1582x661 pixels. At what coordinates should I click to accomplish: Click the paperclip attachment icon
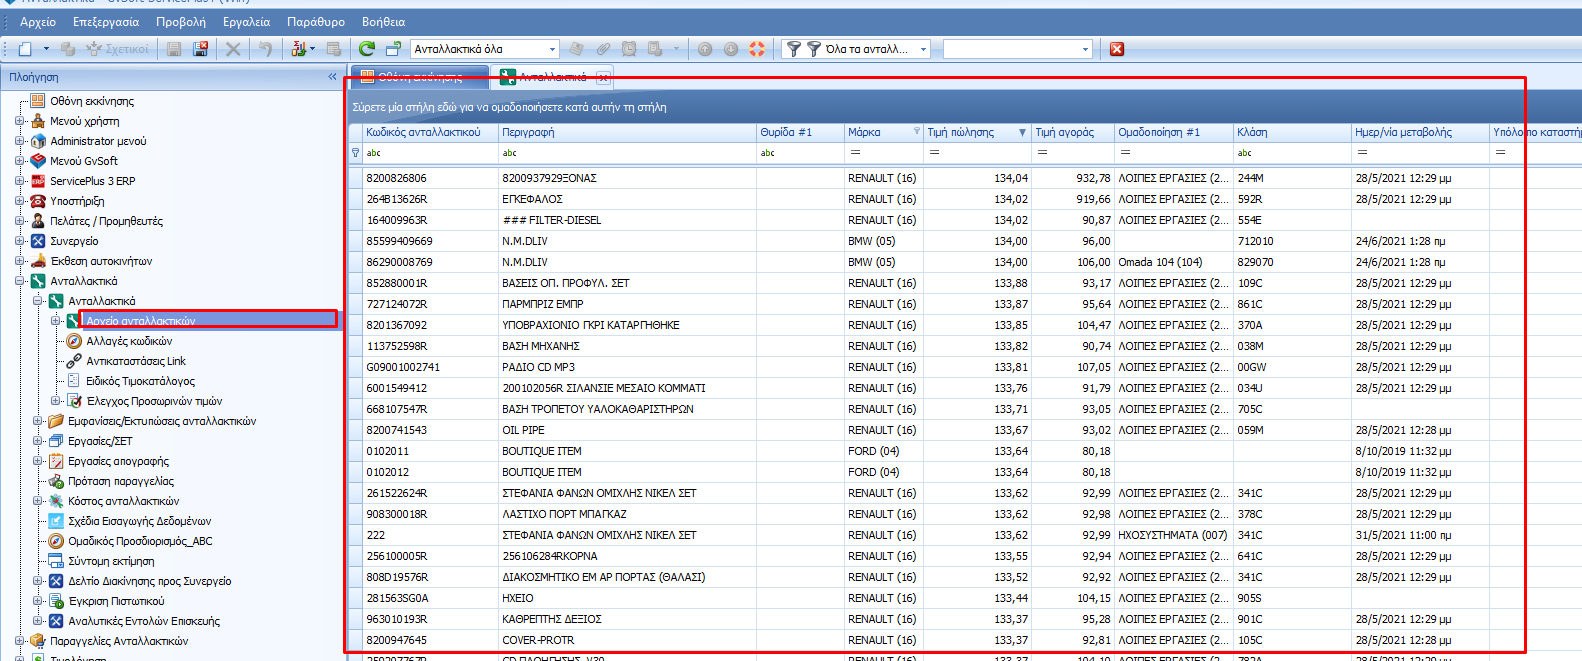point(603,49)
